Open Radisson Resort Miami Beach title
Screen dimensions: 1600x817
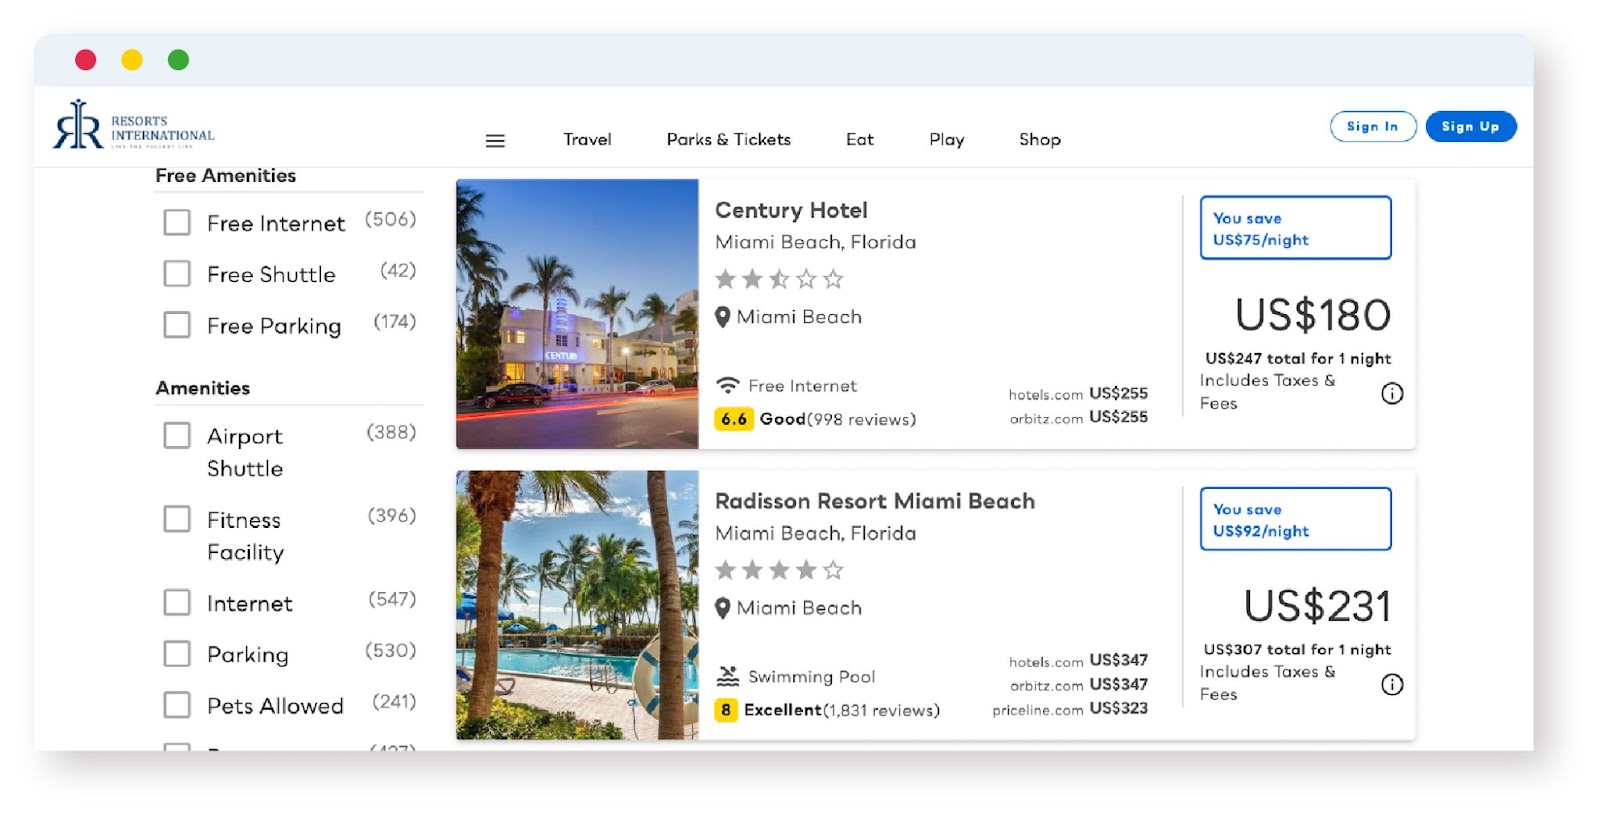(x=875, y=501)
